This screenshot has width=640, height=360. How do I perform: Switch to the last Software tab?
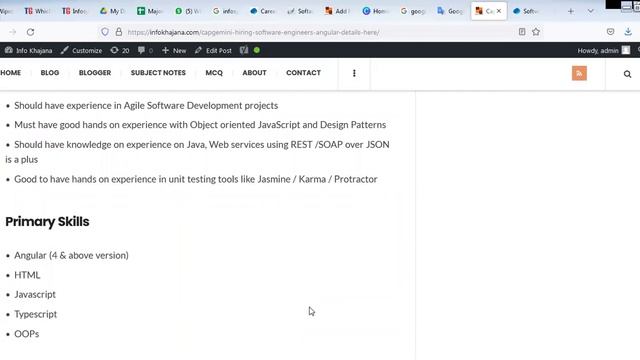point(527,11)
